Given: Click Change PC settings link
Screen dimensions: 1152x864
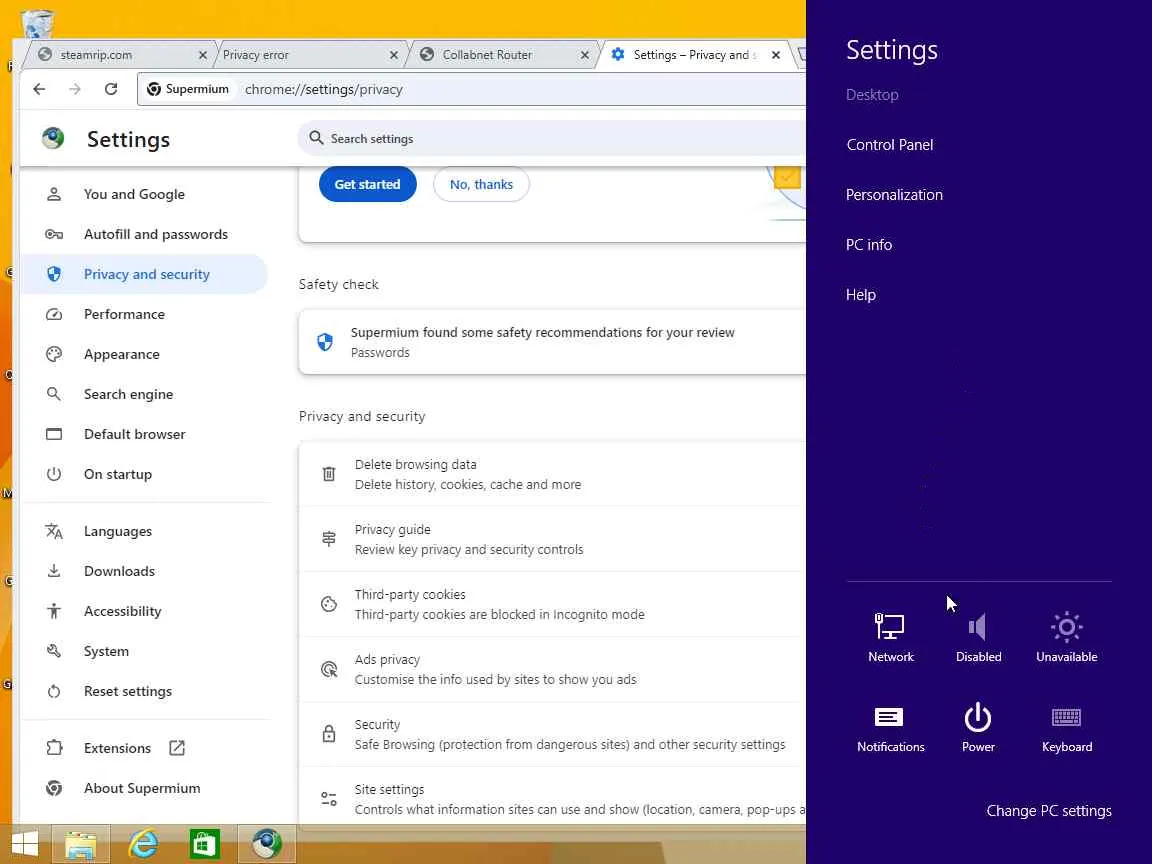Looking at the screenshot, I should pyautogui.click(x=1048, y=811).
